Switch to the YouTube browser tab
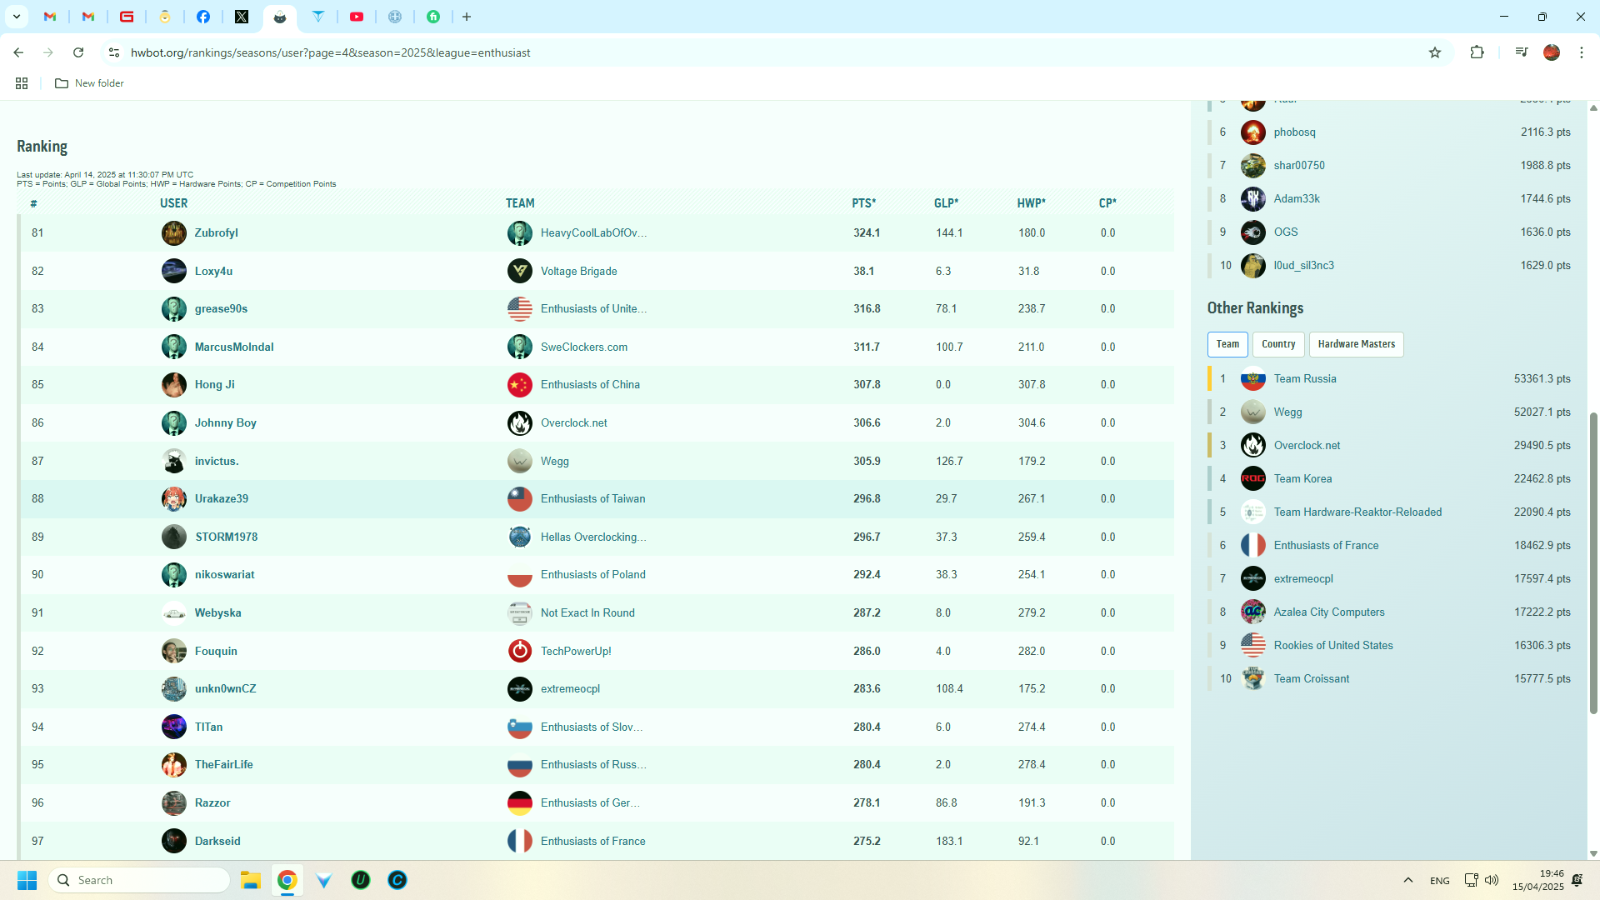Screen dimensions: 1600x900 356,16
